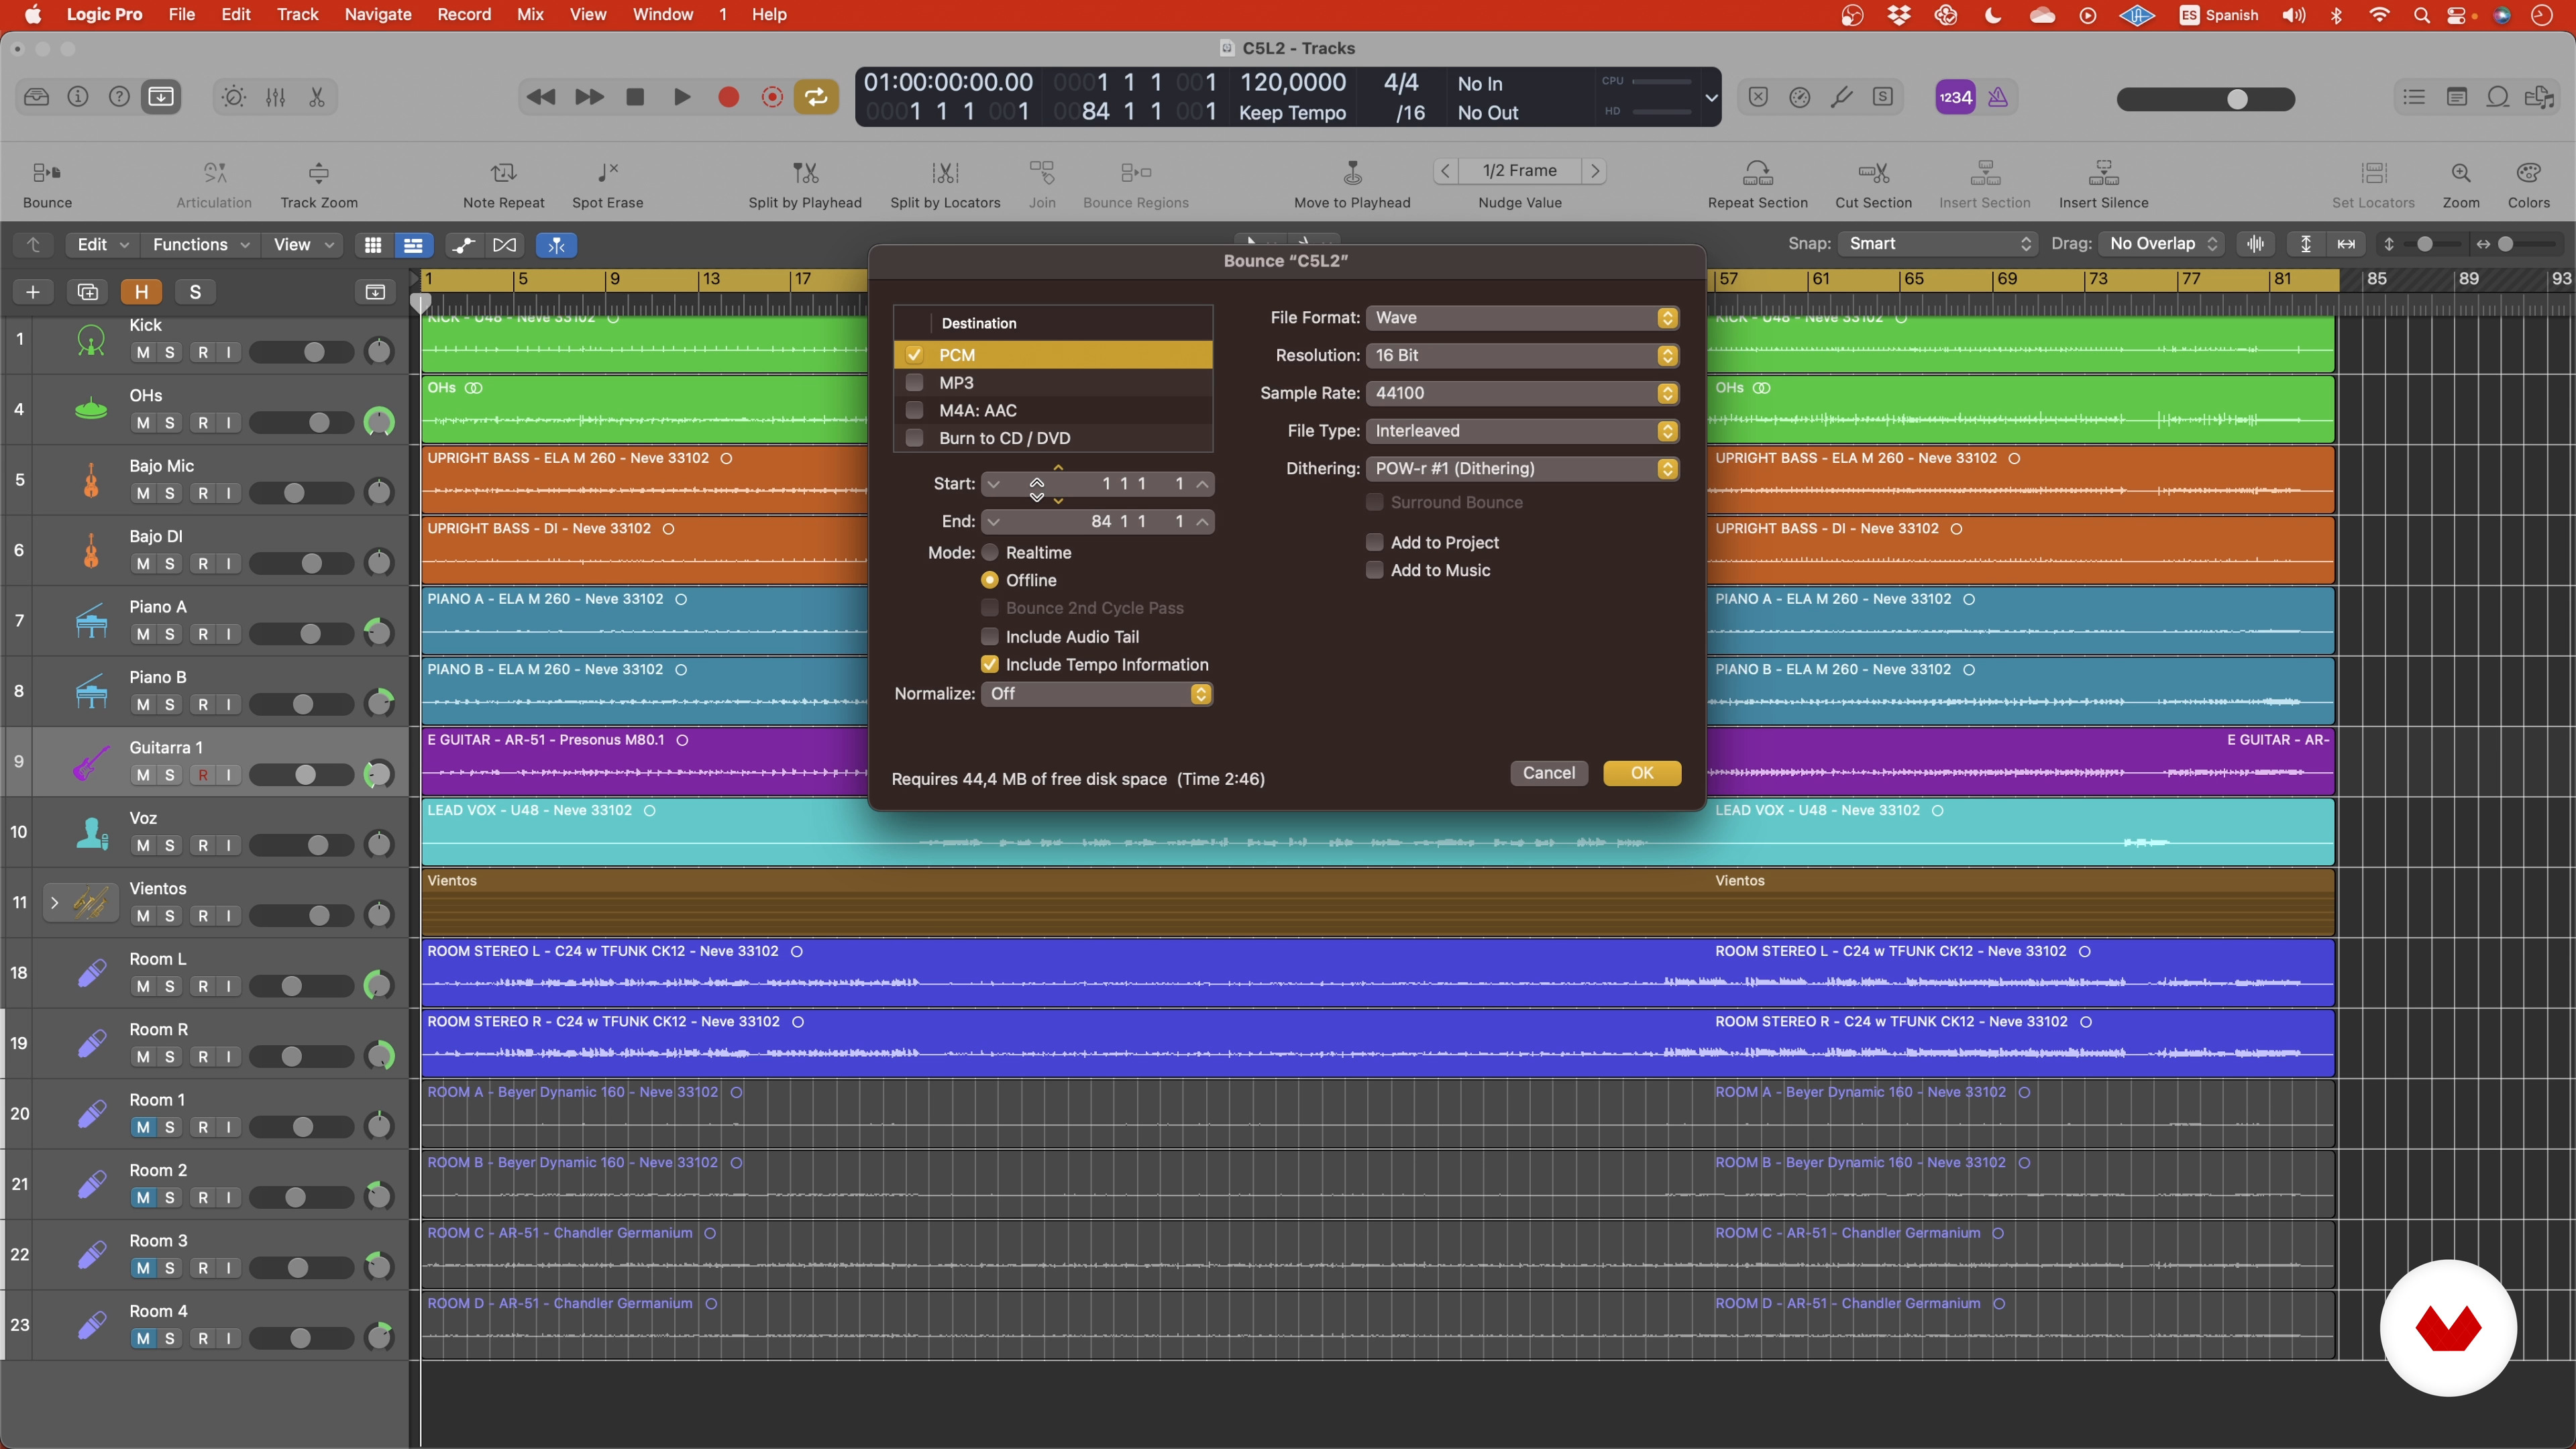
Task: Open the Resolution 16 Bit dropdown
Action: pos(1522,355)
